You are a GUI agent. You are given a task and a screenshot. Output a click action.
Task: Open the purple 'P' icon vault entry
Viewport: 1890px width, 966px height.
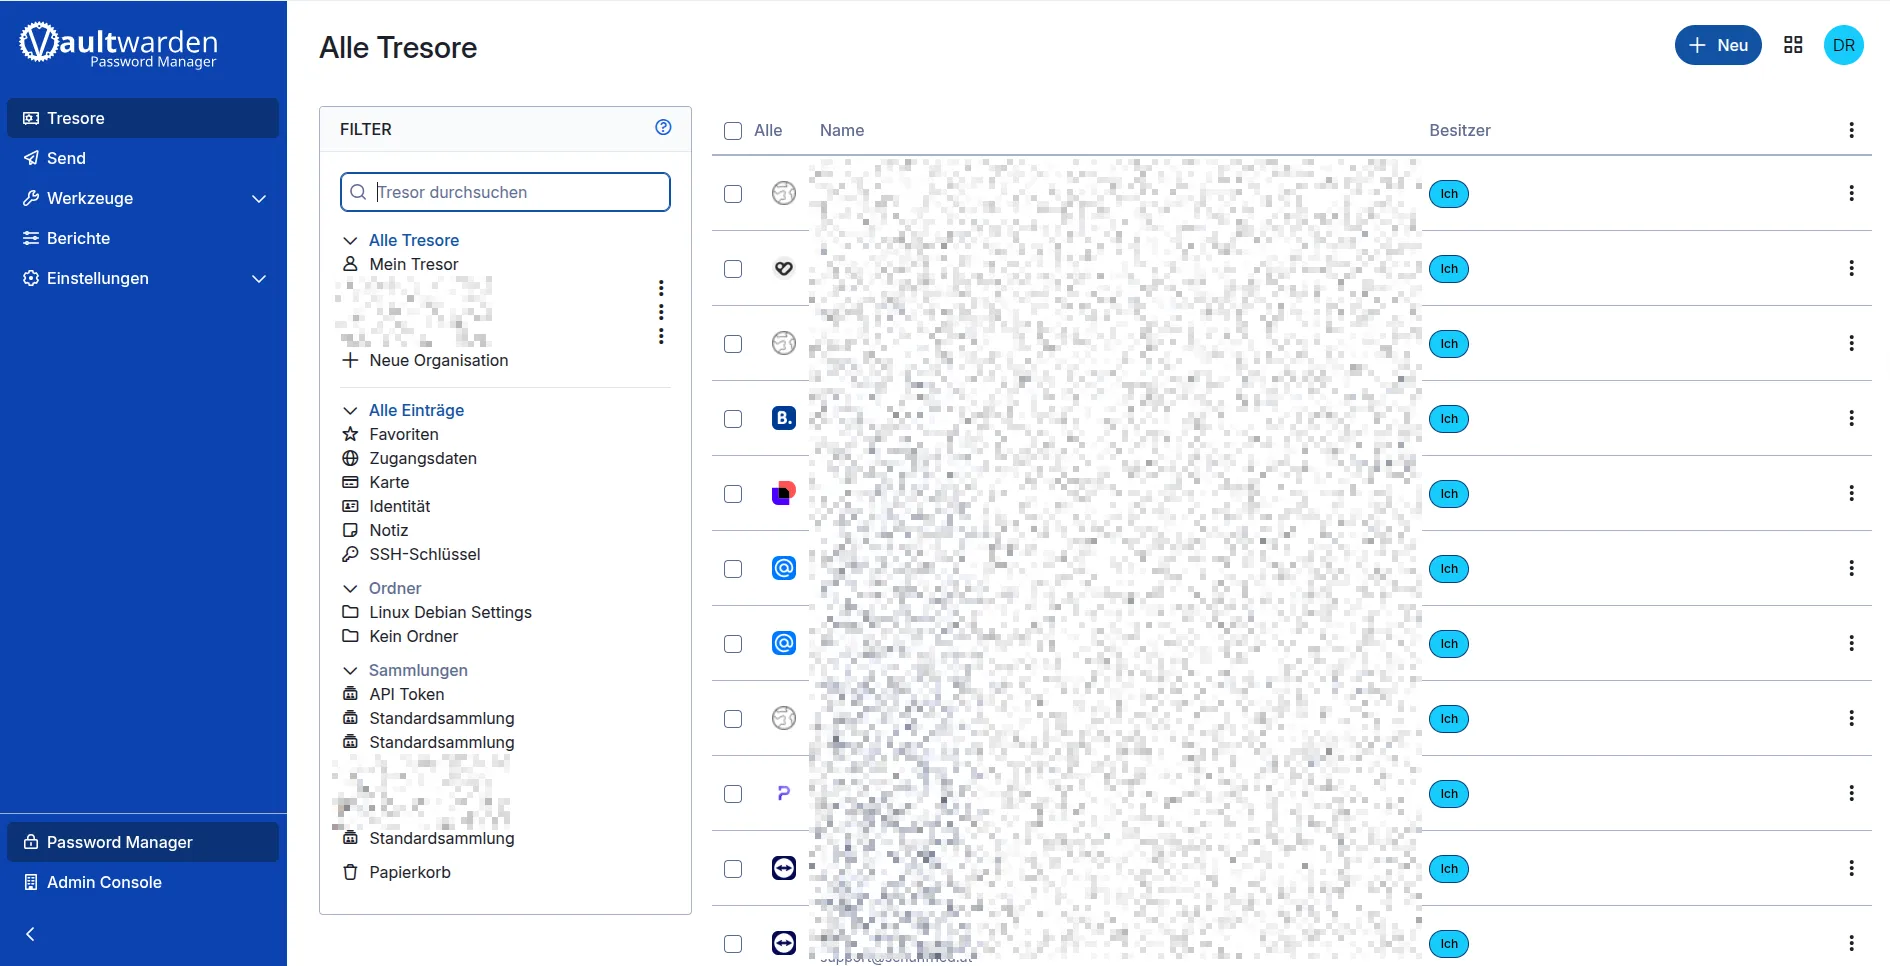coord(784,793)
